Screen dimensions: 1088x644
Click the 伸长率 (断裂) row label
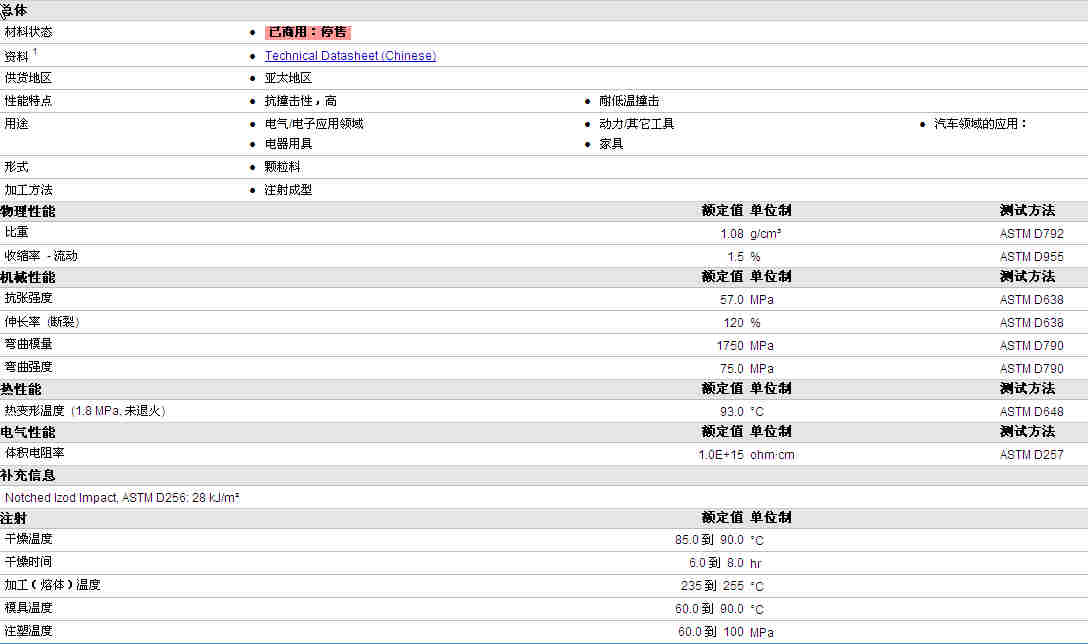(x=42, y=322)
